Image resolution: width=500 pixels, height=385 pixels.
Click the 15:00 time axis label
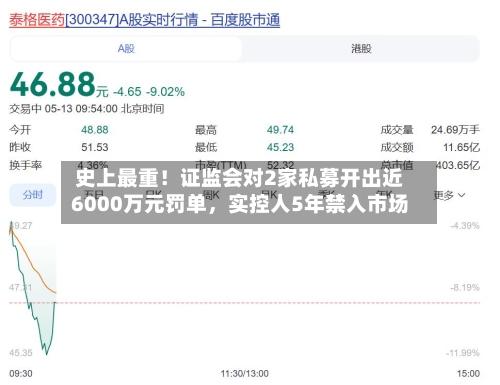click(x=468, y=374)
